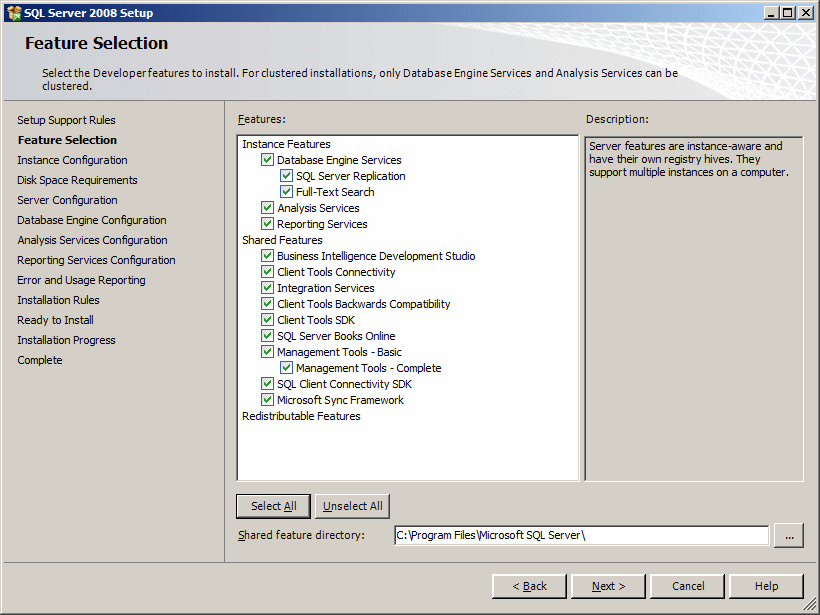Uncheck Management Tools - Basic checkbox
The width and height of the screenshot is (820, 615).
(267, 351)
